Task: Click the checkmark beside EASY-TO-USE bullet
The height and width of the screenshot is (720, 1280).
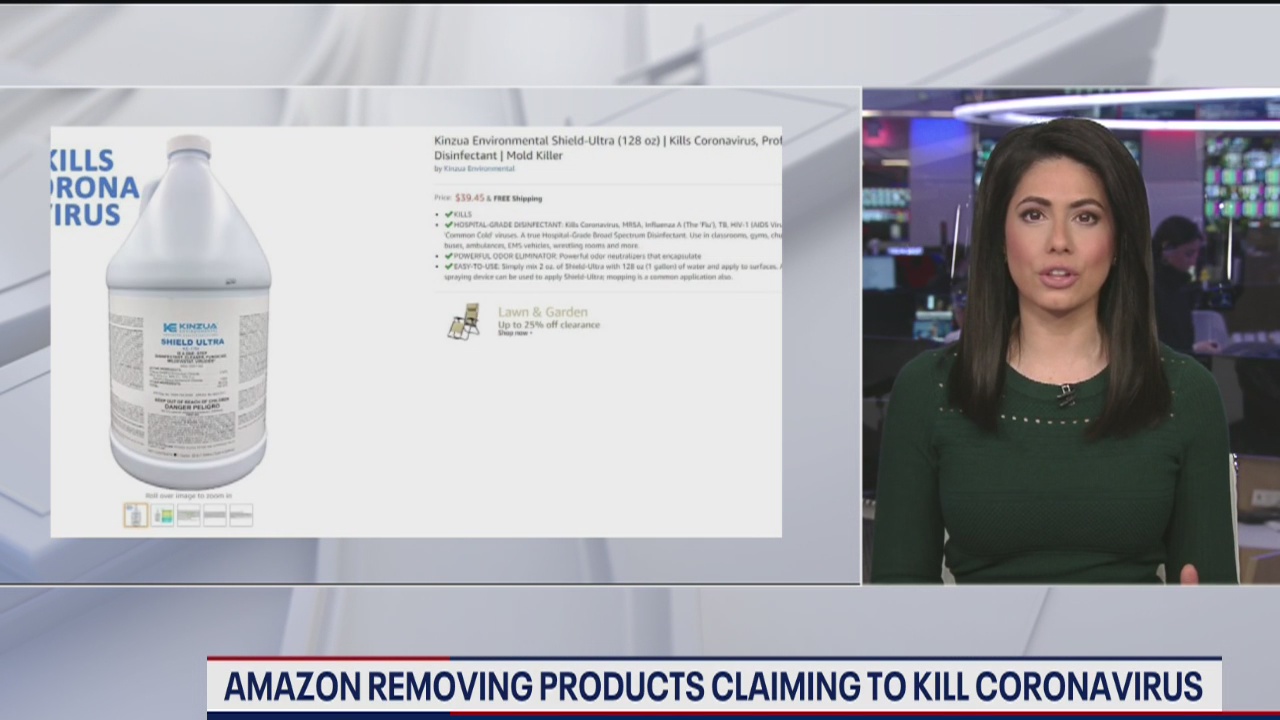Action: [448, 266]
